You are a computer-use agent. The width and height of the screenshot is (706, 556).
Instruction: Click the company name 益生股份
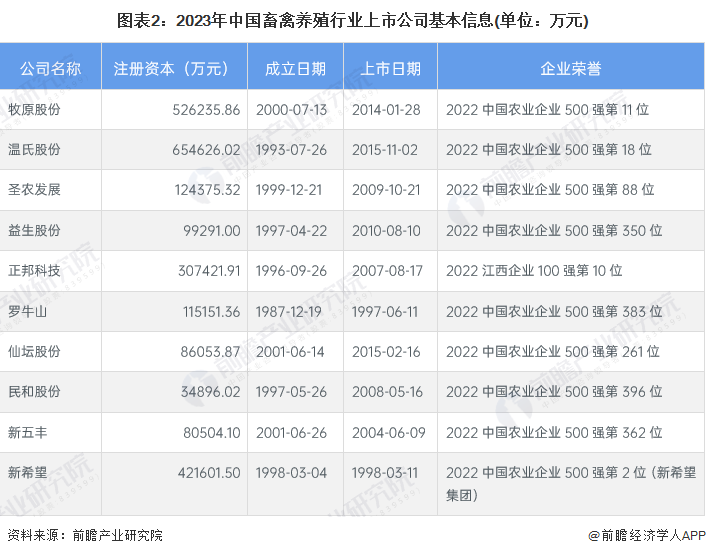pyautogui.click(x=34, y=231)
